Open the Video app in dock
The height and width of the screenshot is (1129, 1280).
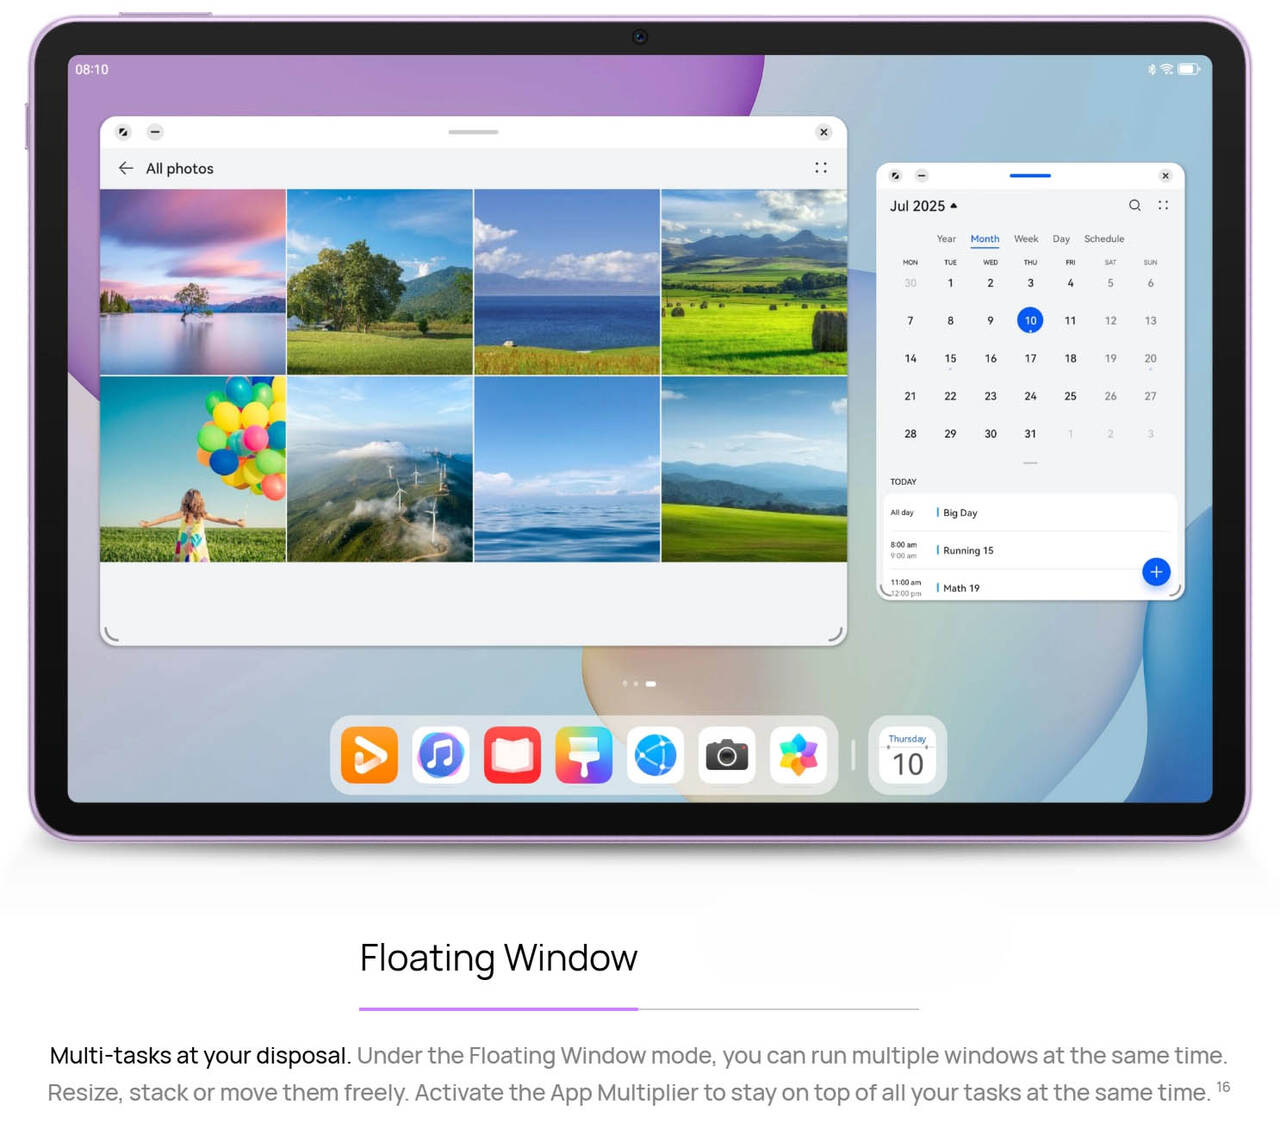point(369,755)
